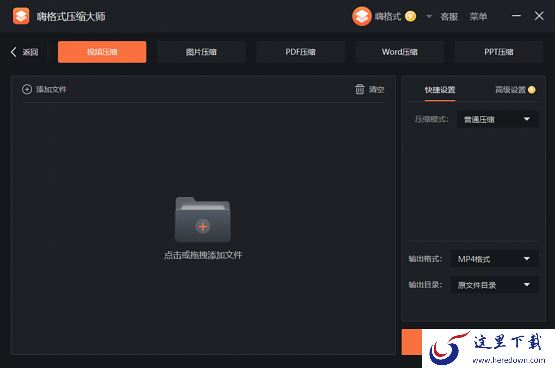Viewport: 555px width, 368px height.
Task: Switch to the Word压缩 tab
Action: point(399,52)
